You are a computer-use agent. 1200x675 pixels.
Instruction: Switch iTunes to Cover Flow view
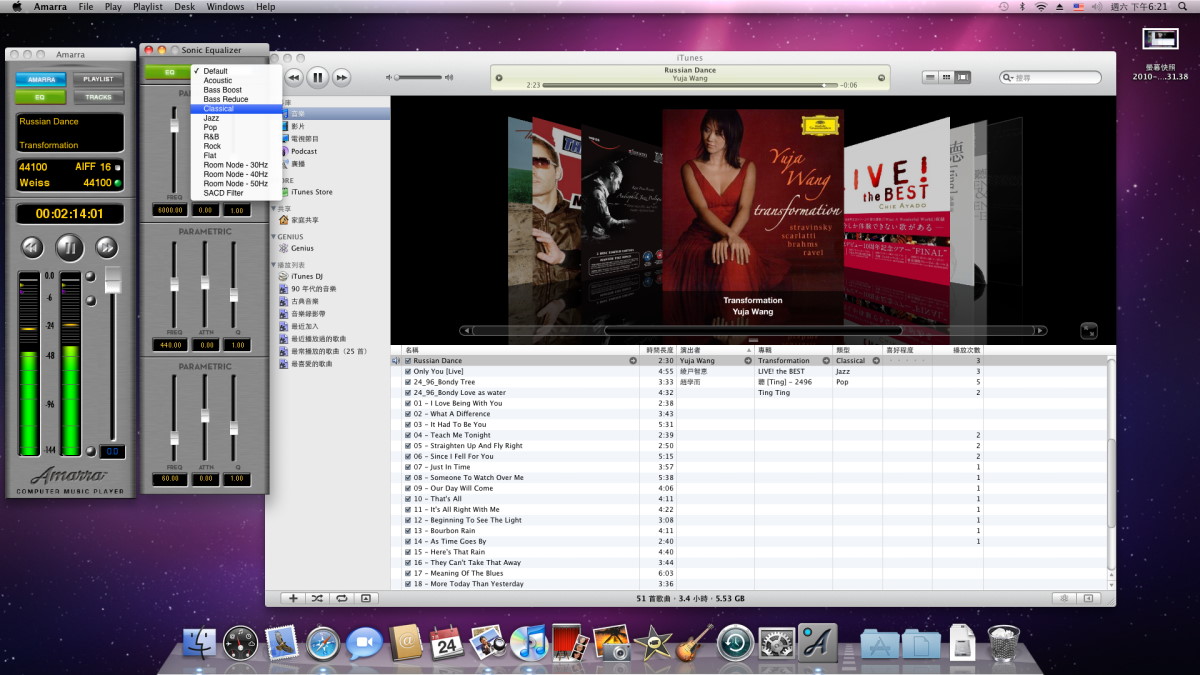963,77
